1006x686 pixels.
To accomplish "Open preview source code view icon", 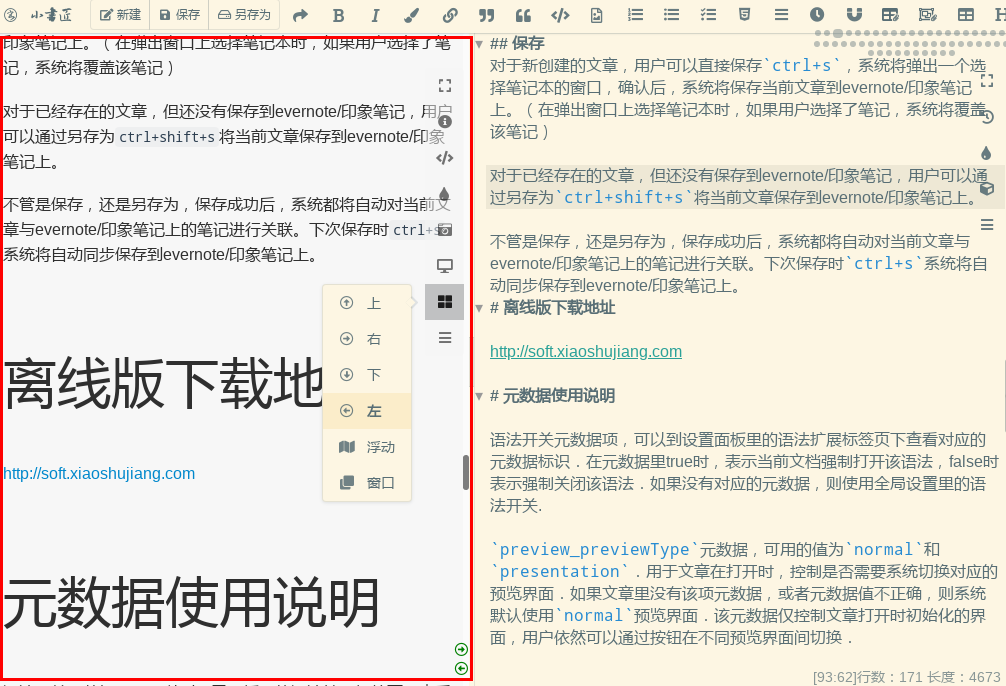I will (x=445, y=158).
